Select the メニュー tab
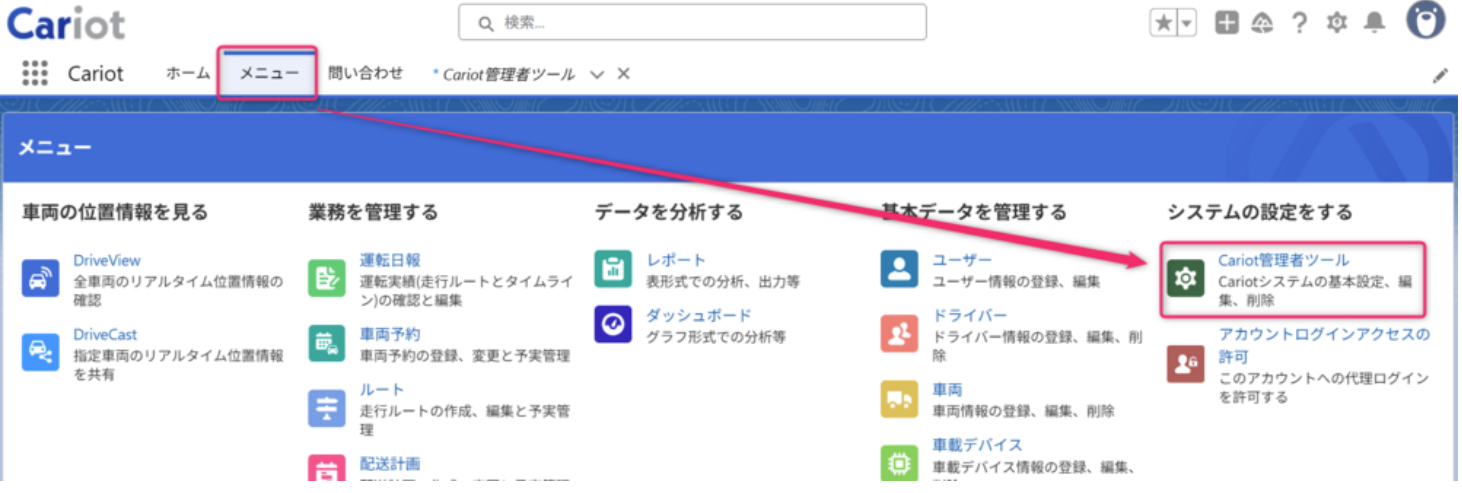1462x493 pixels. 268,73
